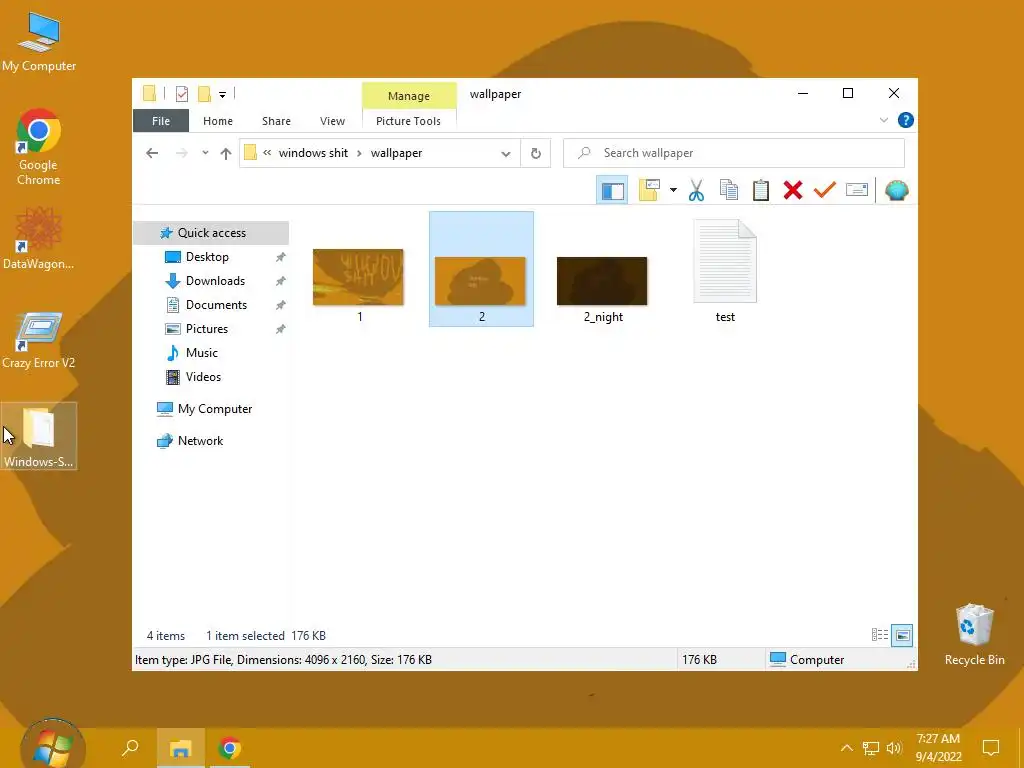The height and width of the screenshot is (768, 1024).
Task: Switch to the View ribbon tab
Action: pos(332,121)
